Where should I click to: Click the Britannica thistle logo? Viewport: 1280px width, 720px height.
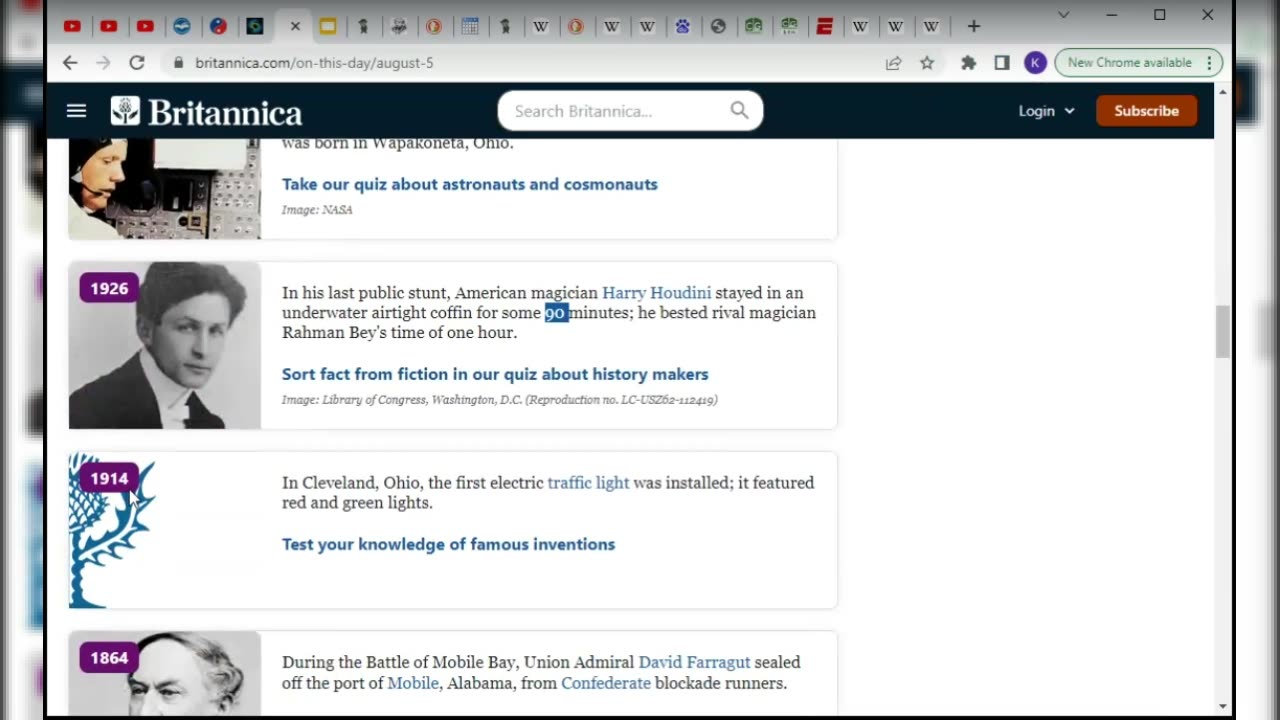click(x=125, y=111)
